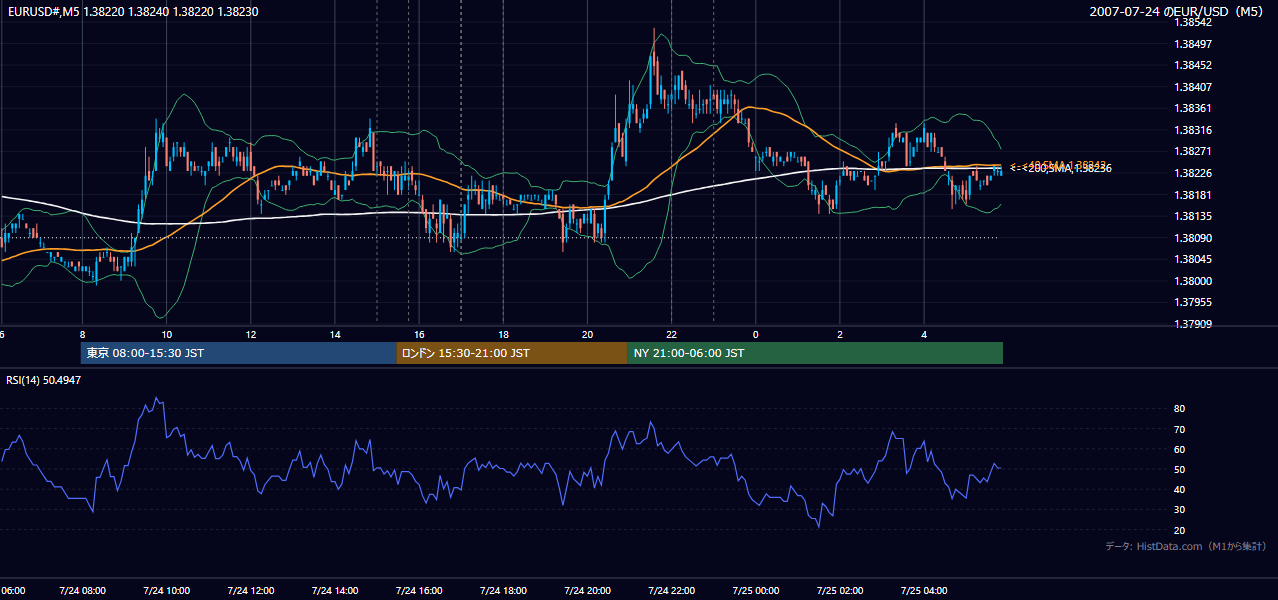Click price level 1.37955 on axis
This screenshot has height=600, width=1278.
1195,302
